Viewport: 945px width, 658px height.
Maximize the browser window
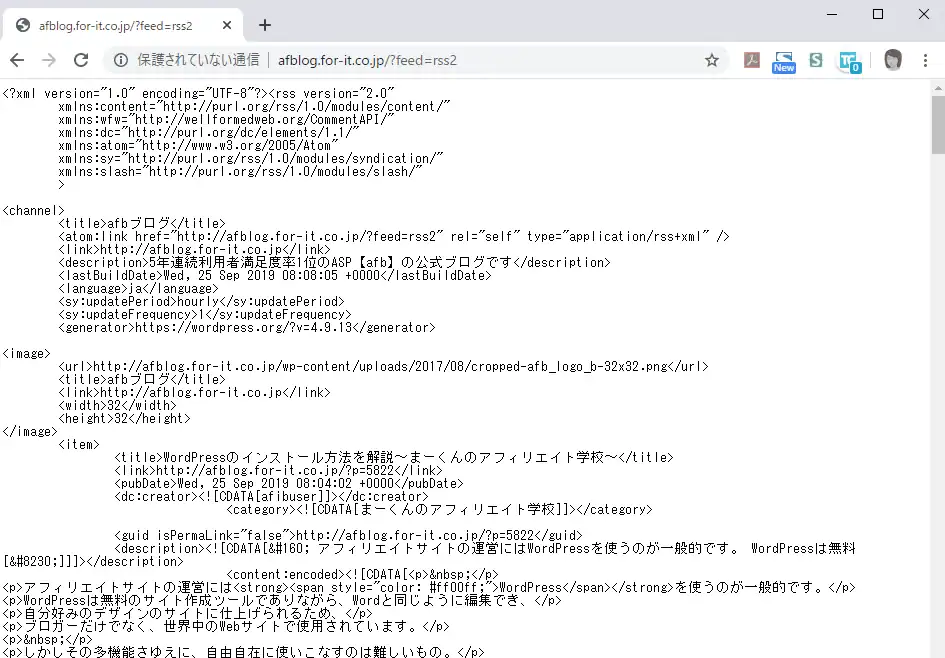[878, 14]
